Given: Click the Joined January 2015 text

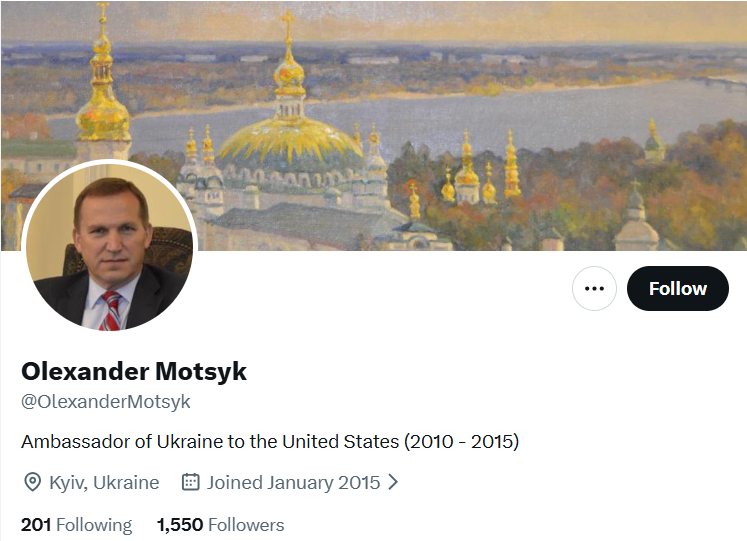Looking at the screenshot, I should coord(293,482).
